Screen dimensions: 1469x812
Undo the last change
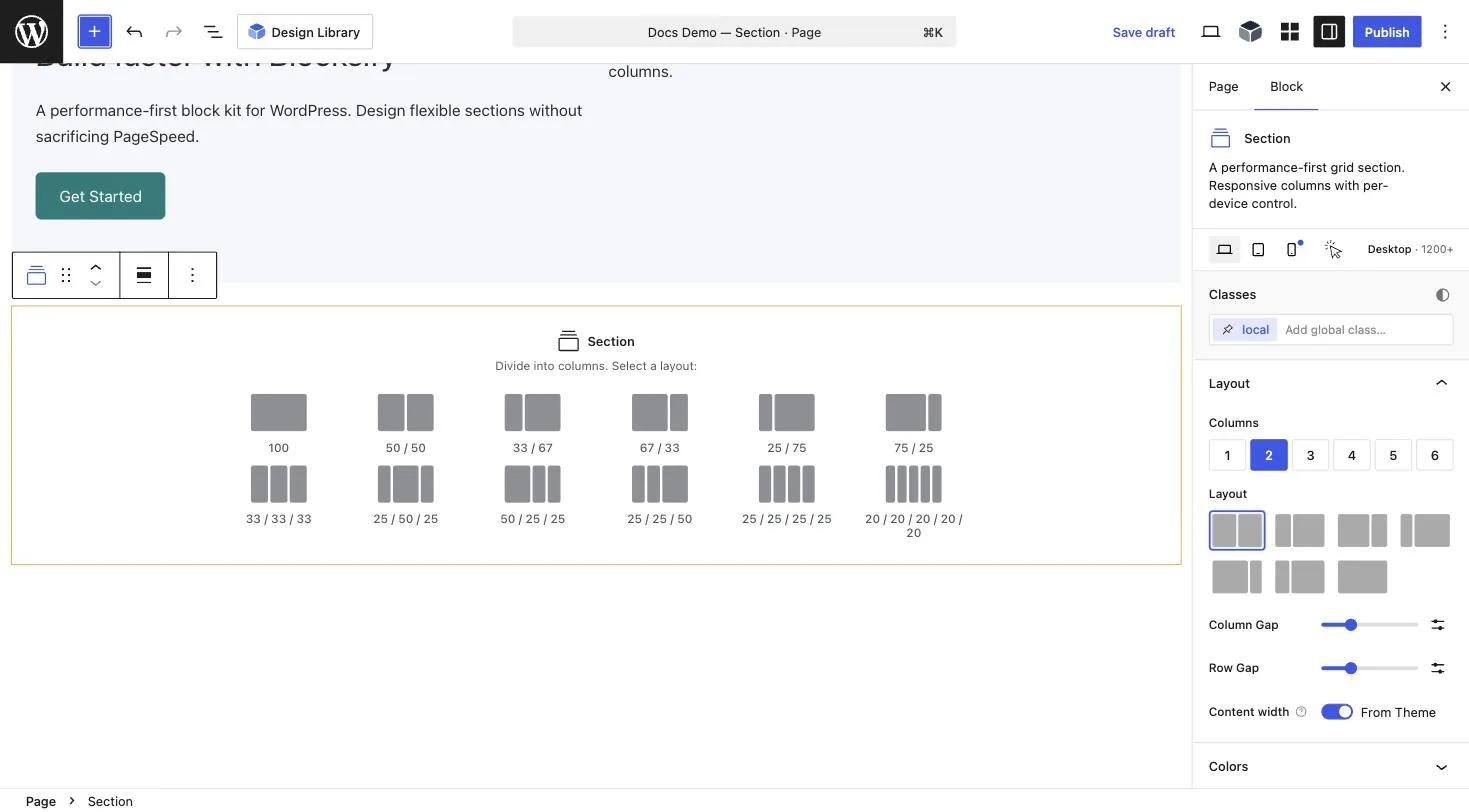point(134,32)
